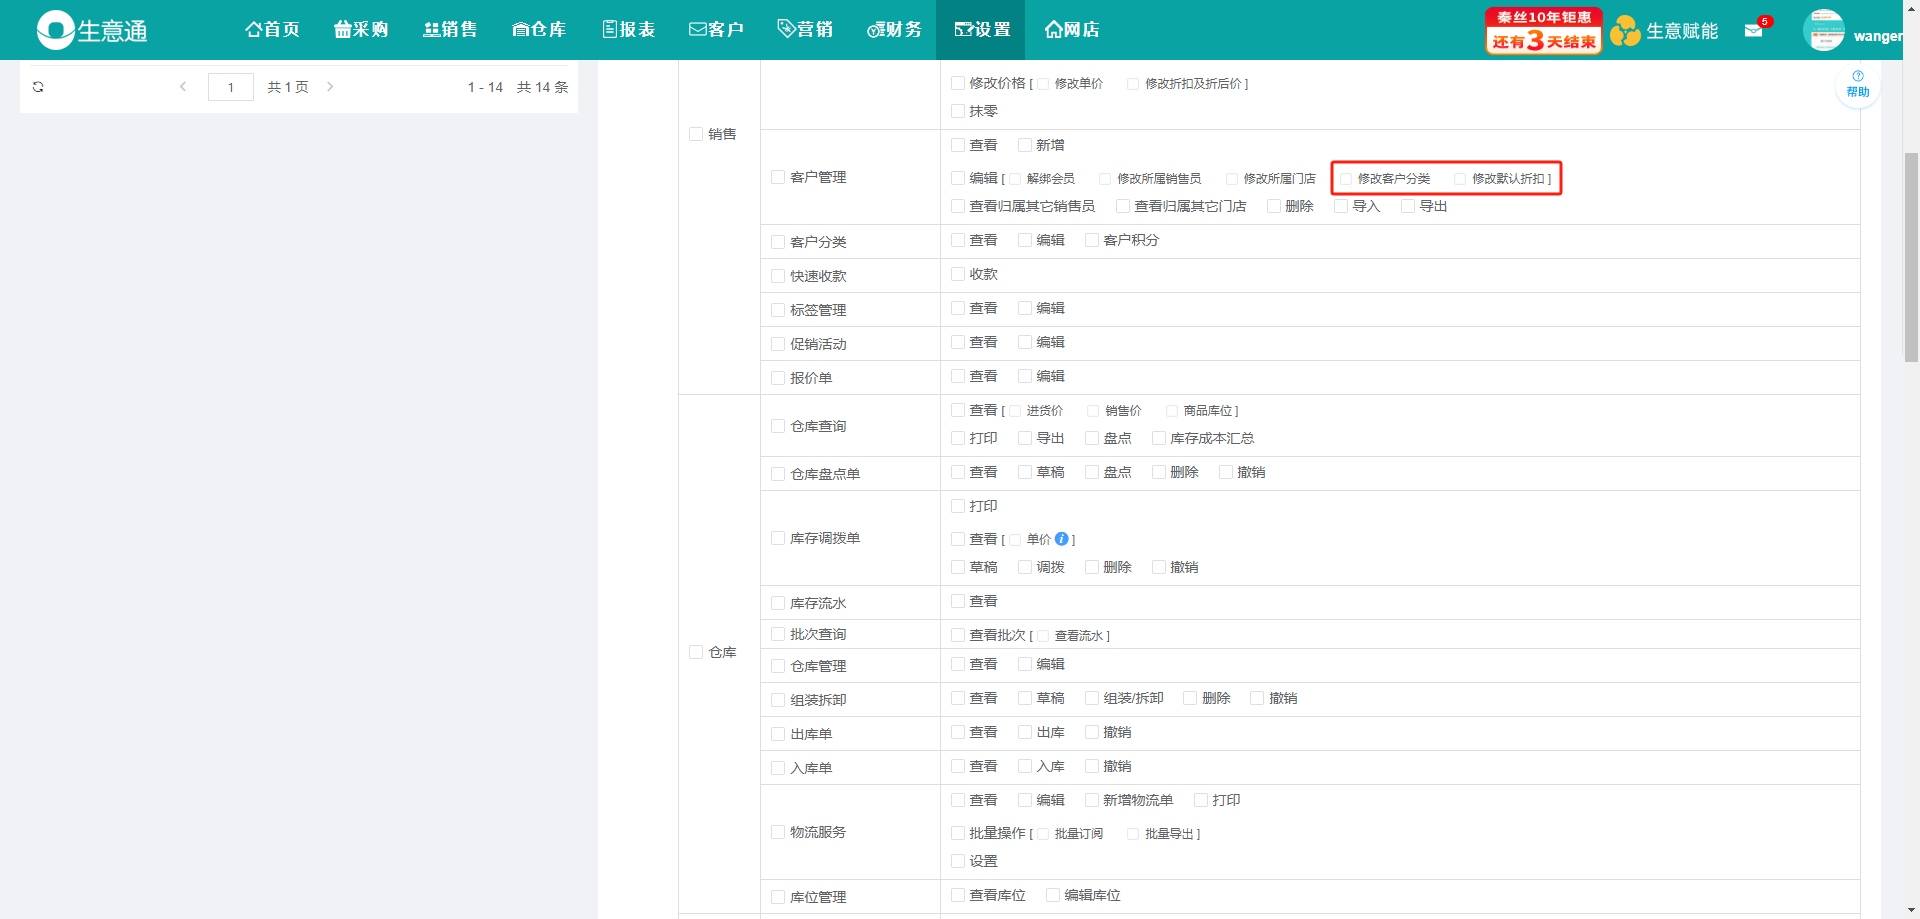
Task: Toggle the 出库单 checkbox
Action: click(x=778, y=734)
